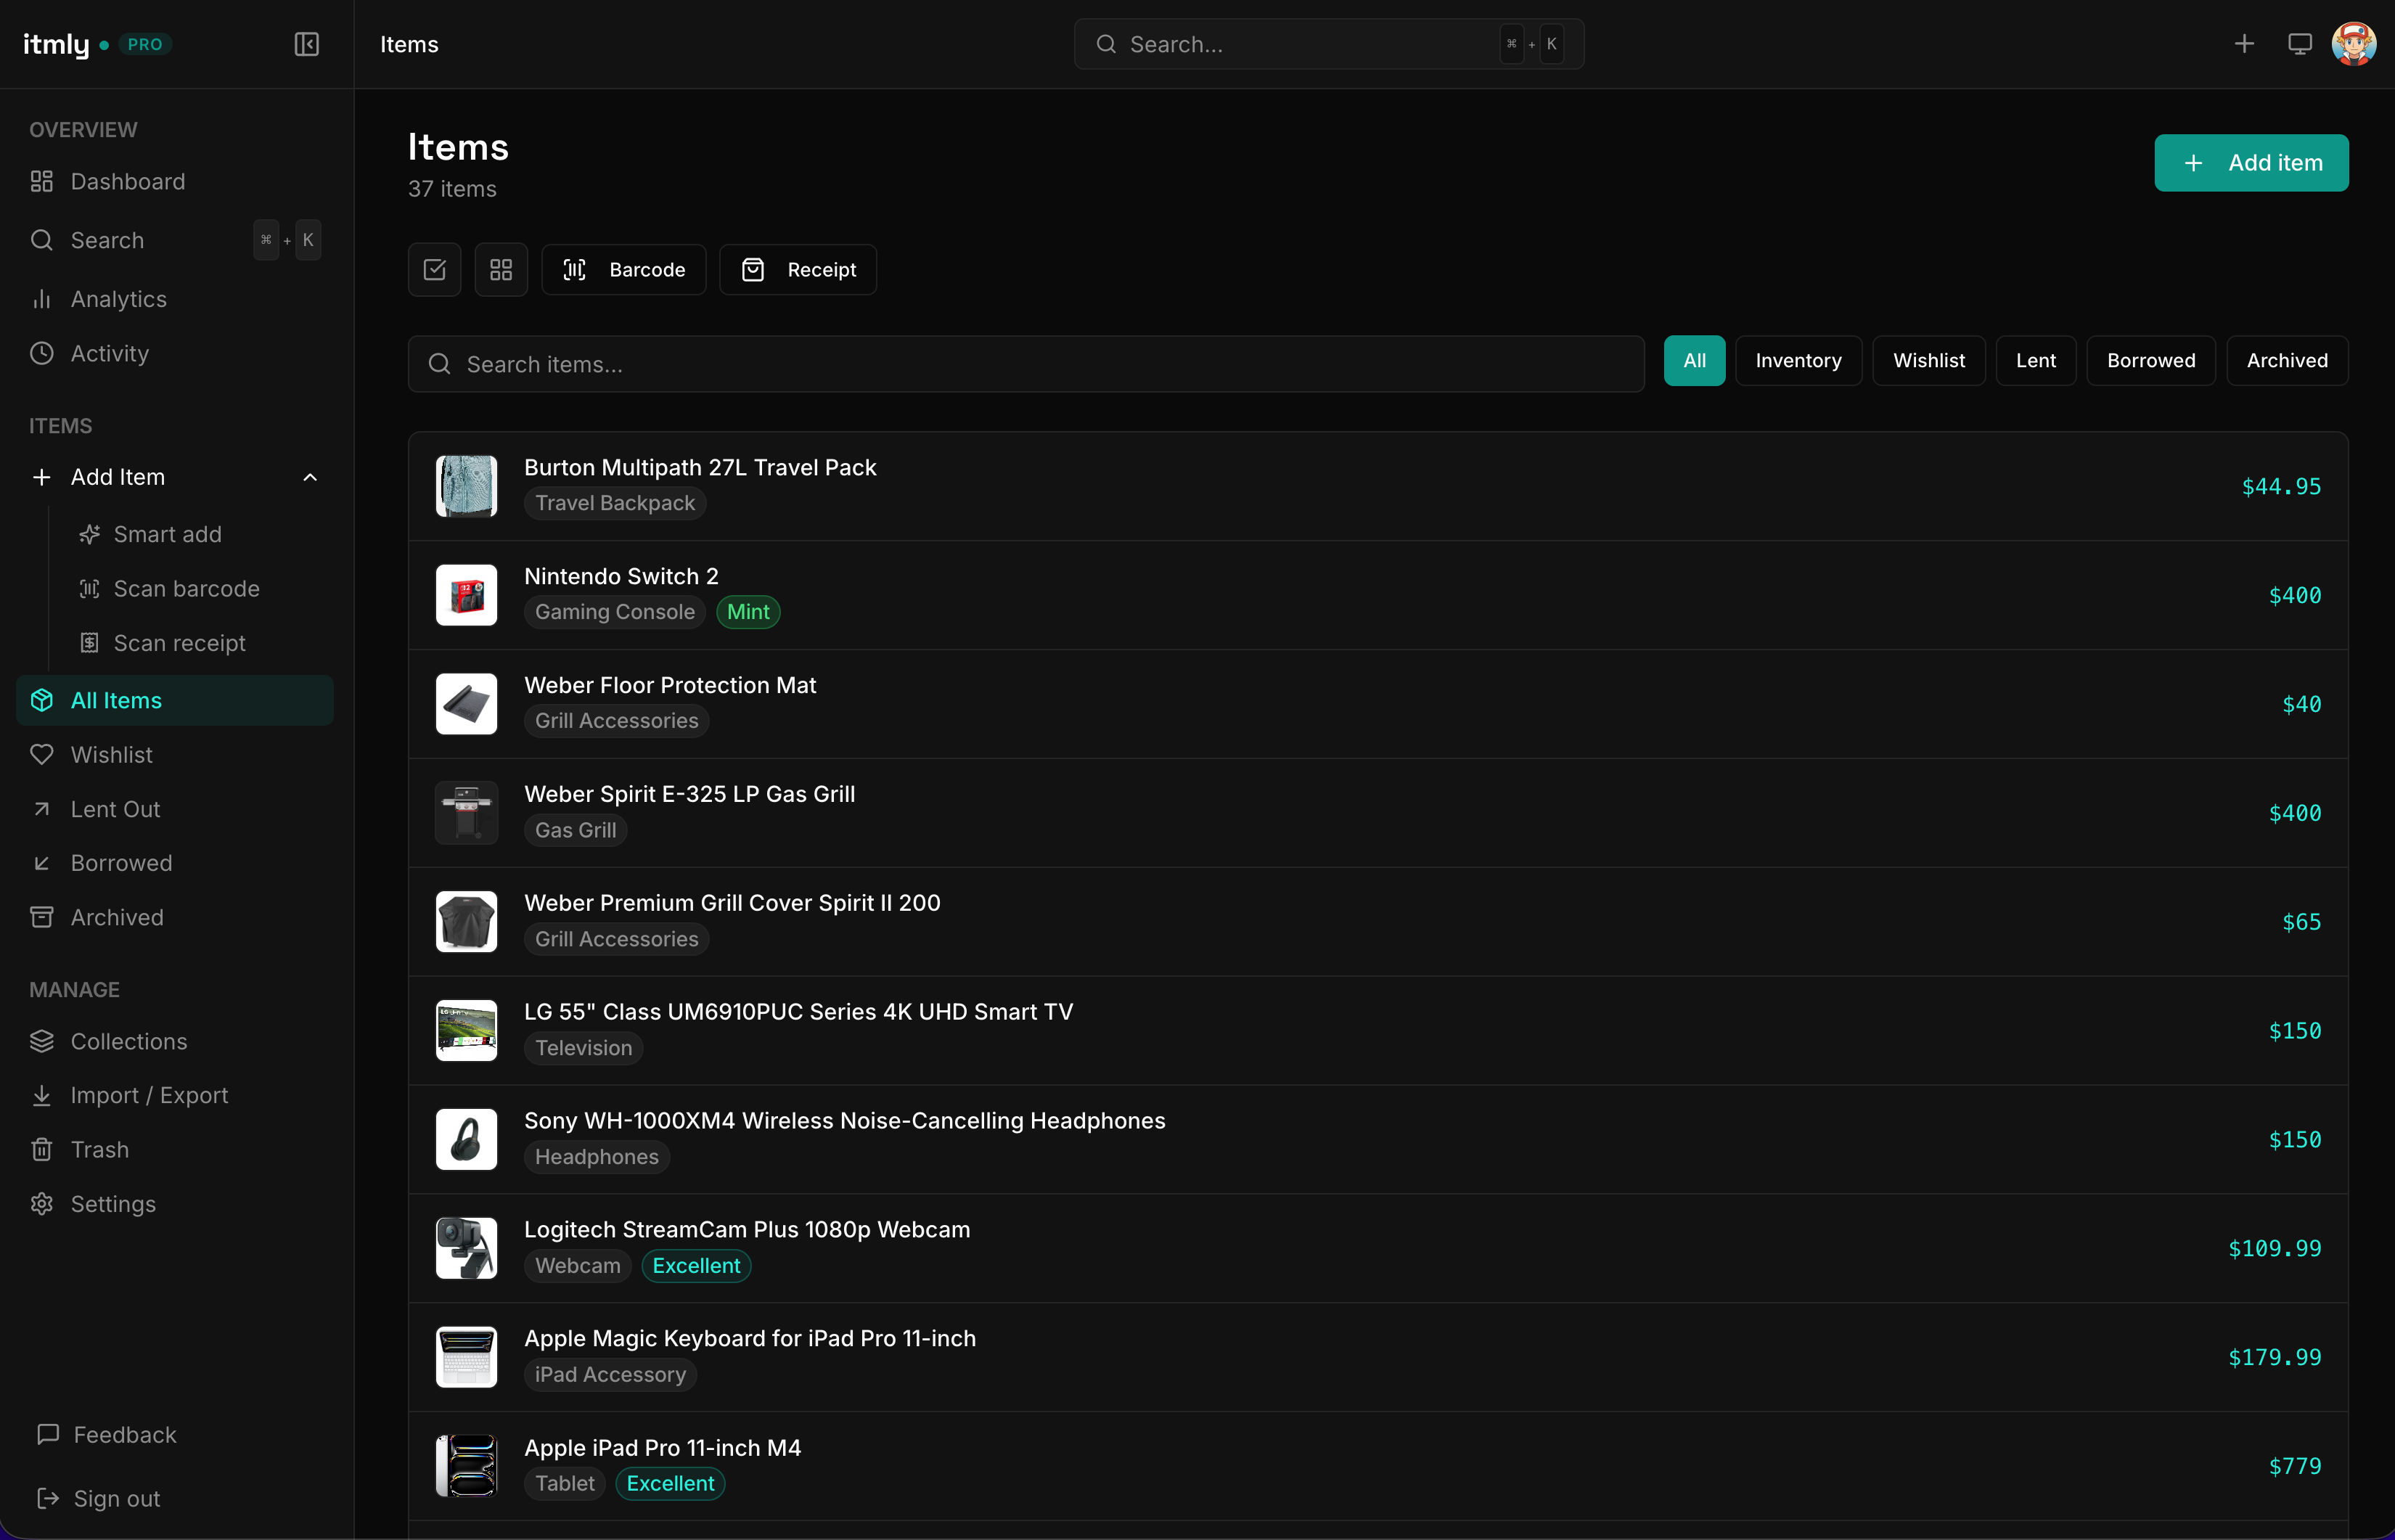2395x1540 pixels.
Task: Click the Barcode scan button
Action: coord(624,270)
